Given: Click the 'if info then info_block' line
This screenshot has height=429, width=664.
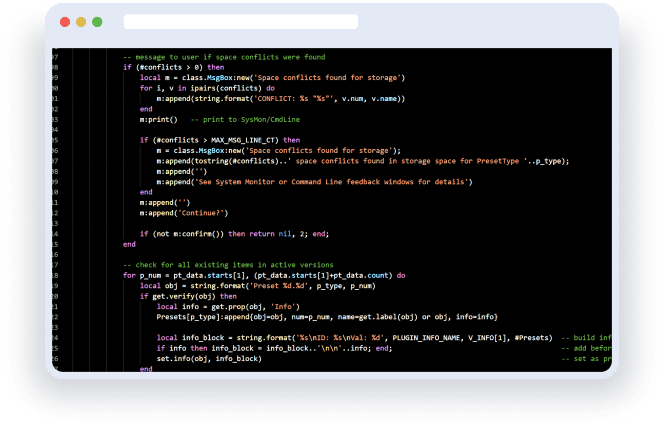Looking at the screenshot, I should tap(274, 348).
